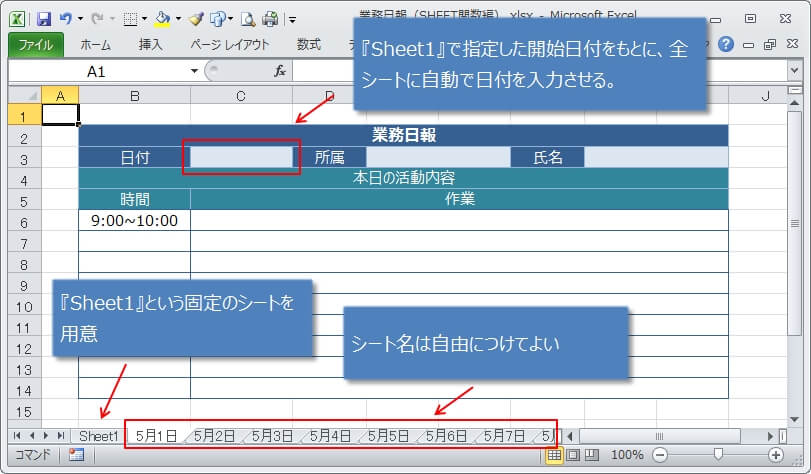This screenshot has height=474, width=811.
Task: Click the fill color paint bucket icon
Action: coord(162,18)
